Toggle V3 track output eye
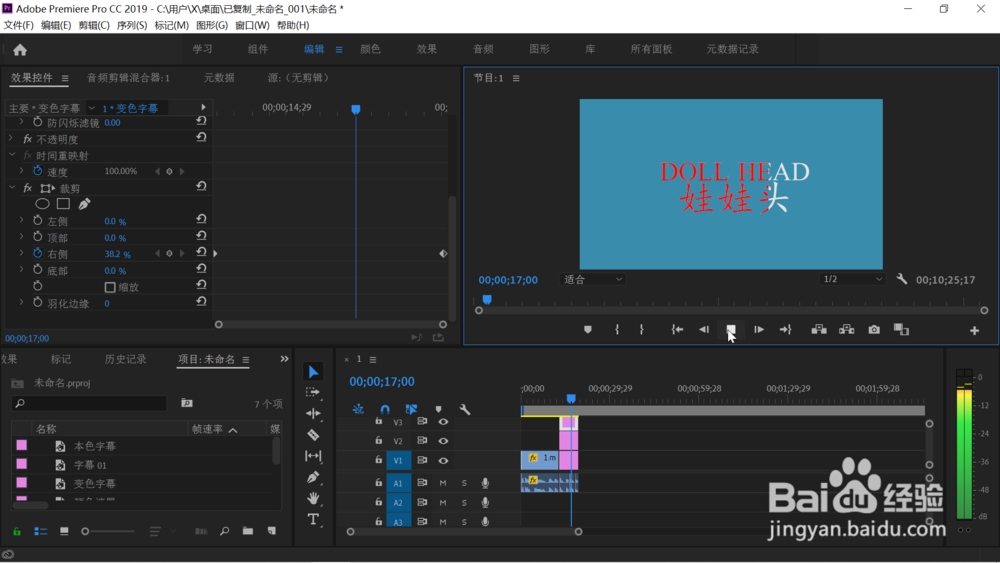Viewport: 1000px width, 563px height. tap(443, 421)
